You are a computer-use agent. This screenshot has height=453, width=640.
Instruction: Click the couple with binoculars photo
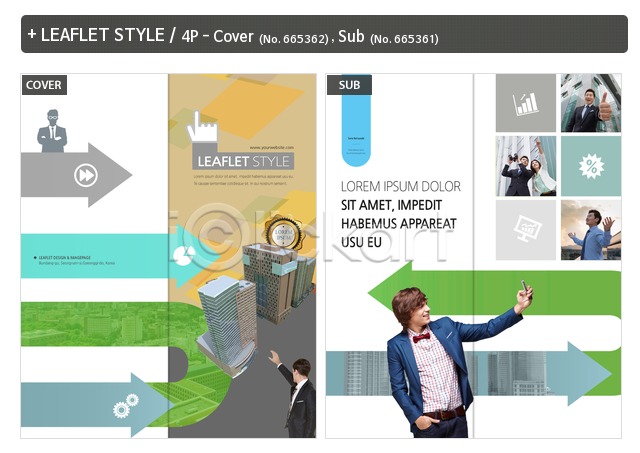526,166
